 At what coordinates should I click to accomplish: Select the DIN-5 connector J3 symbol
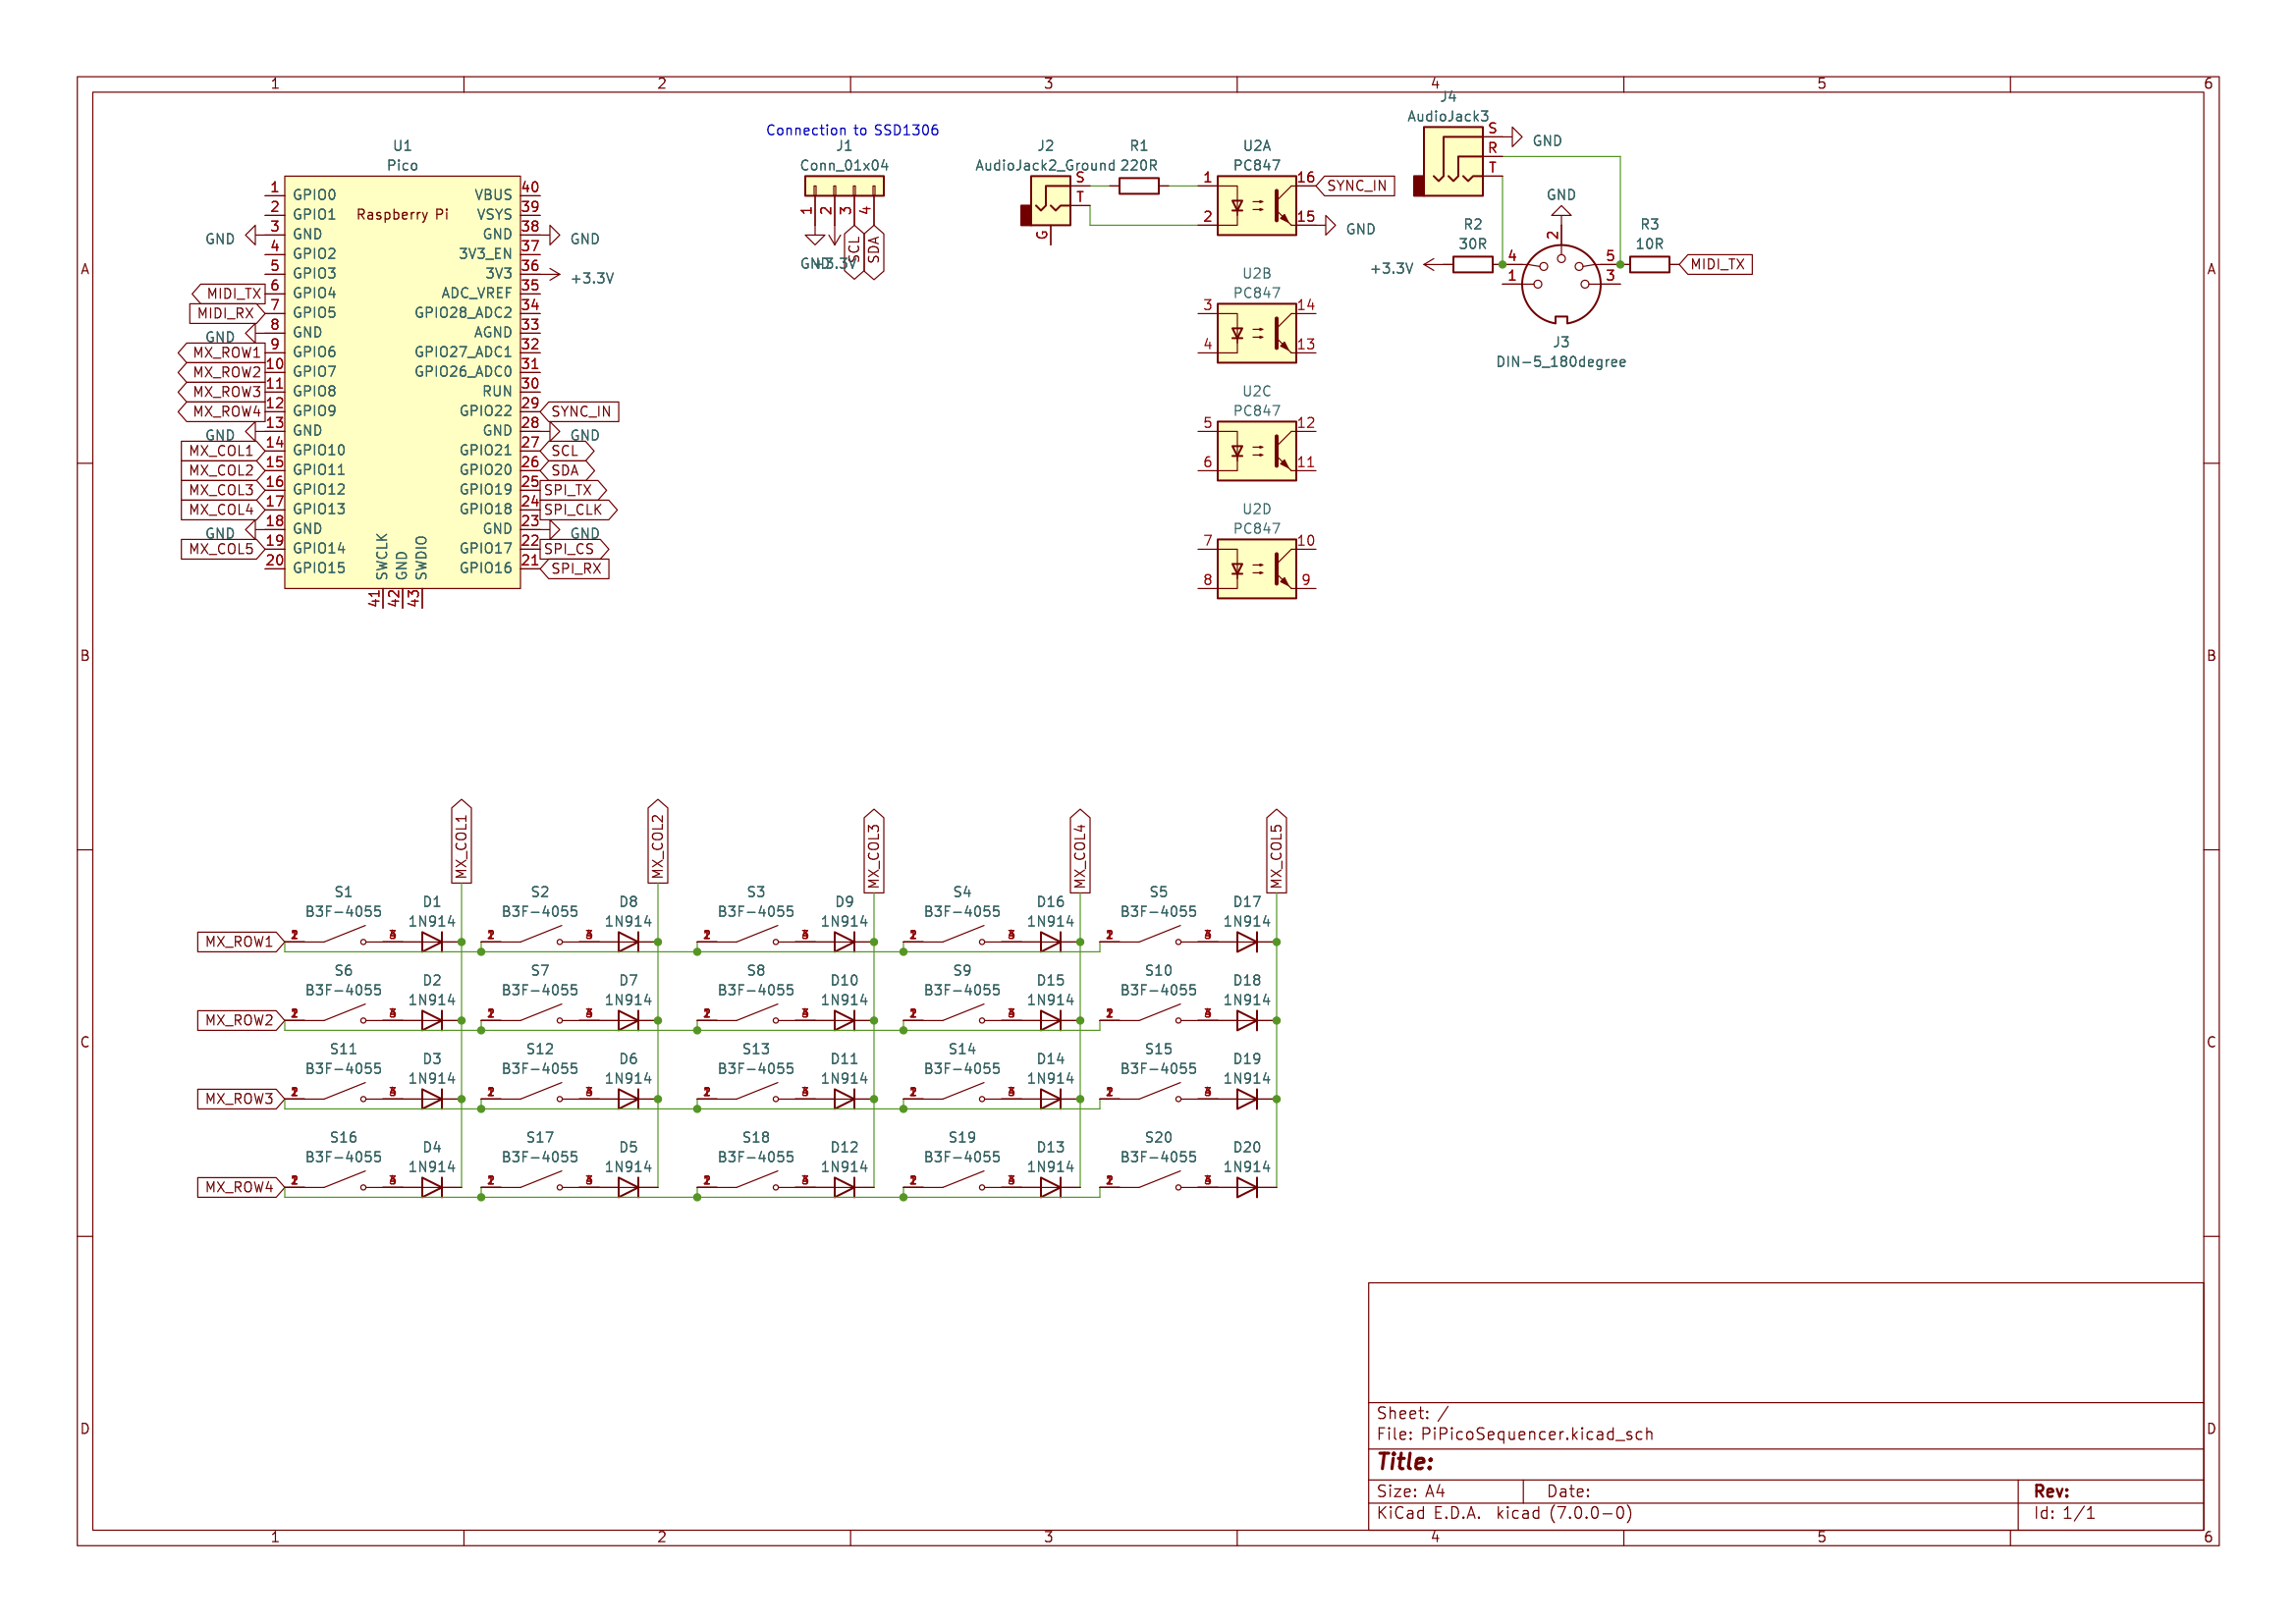pos(1560,284)
